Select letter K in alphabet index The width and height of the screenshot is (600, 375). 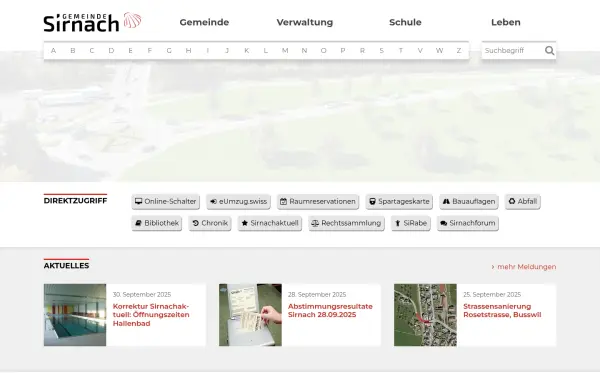pos(246,51)
